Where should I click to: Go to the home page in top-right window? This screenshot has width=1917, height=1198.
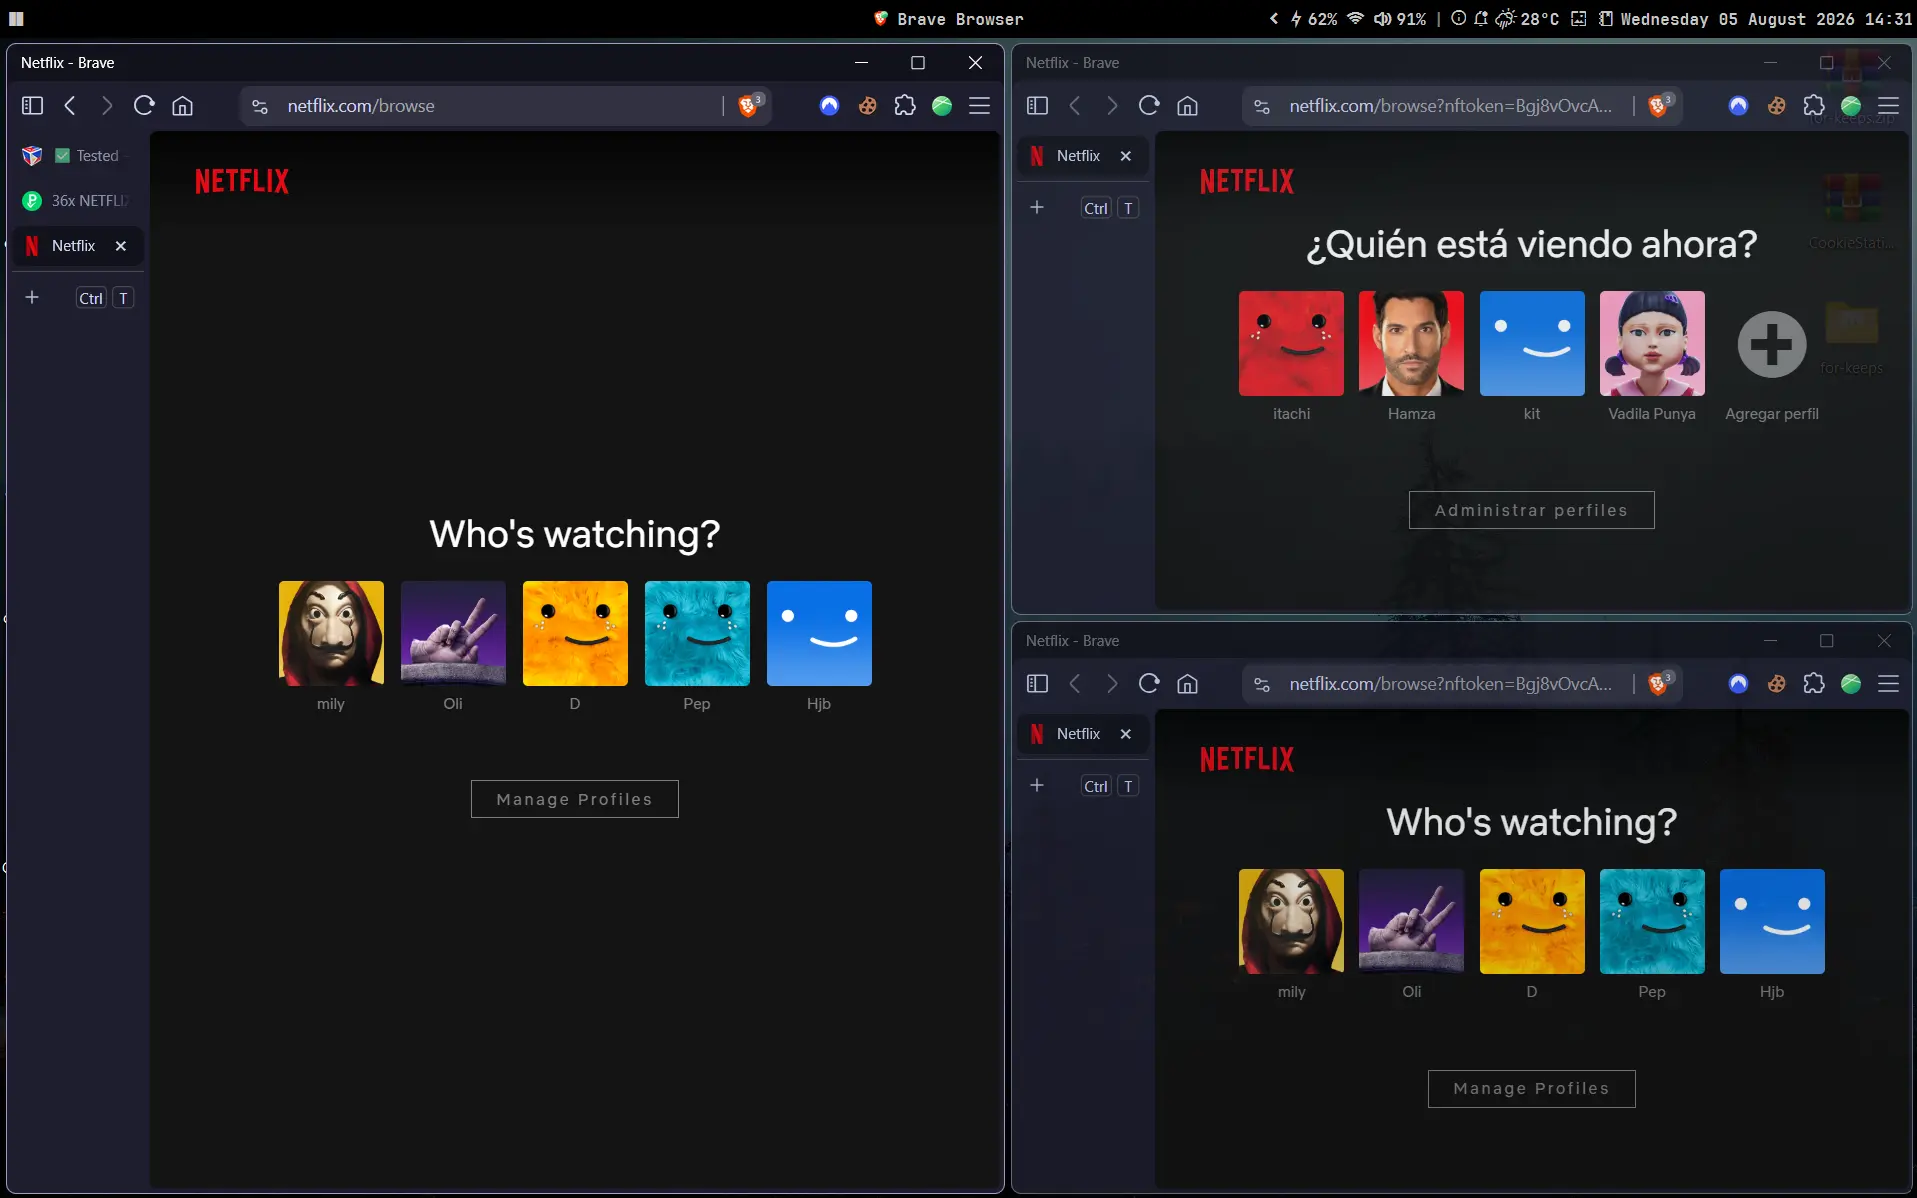click(x=1187, y=106)
